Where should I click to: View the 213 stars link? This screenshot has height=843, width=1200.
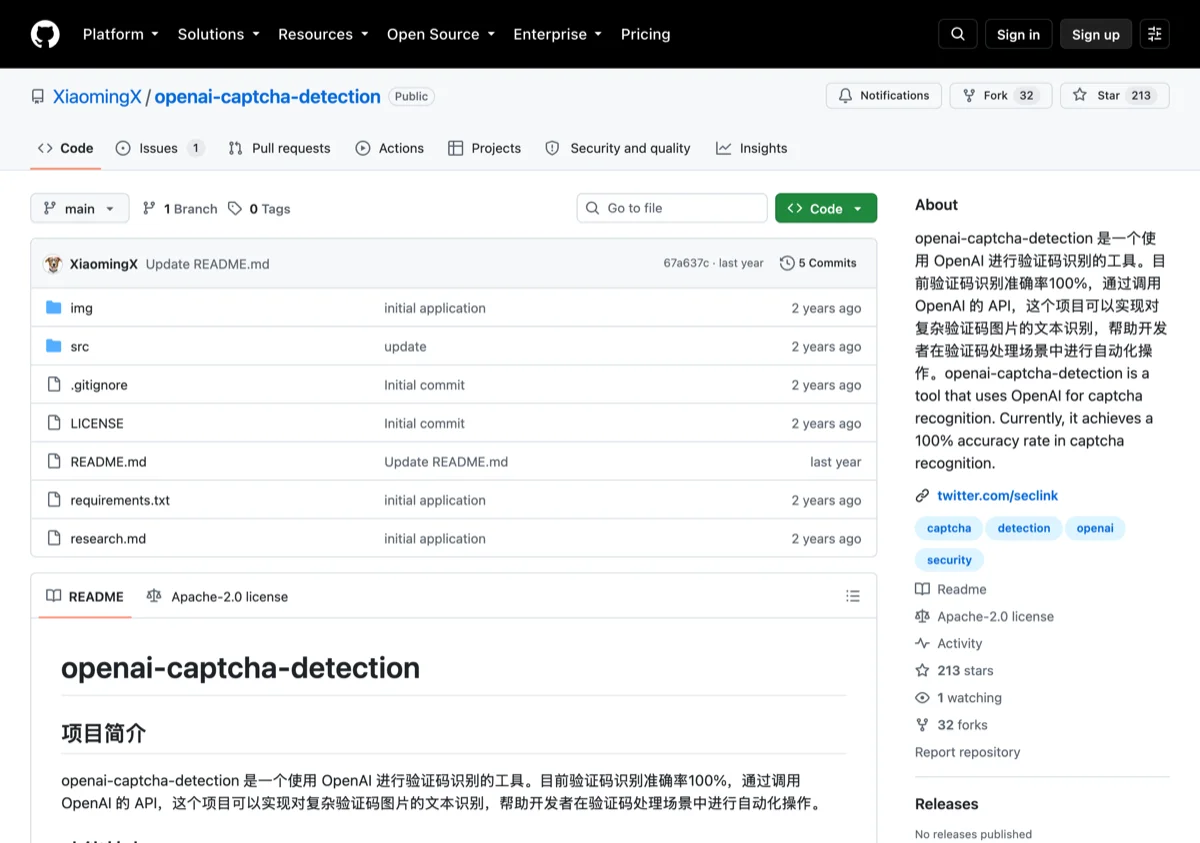point(955,670)
